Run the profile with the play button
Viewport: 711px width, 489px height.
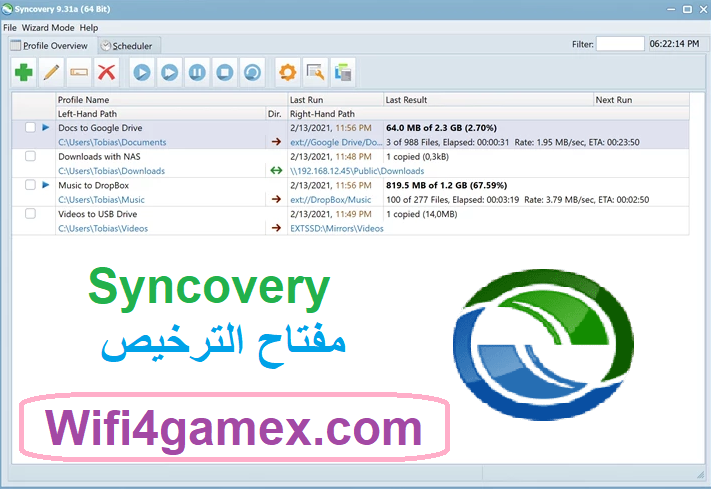[142, 72]
